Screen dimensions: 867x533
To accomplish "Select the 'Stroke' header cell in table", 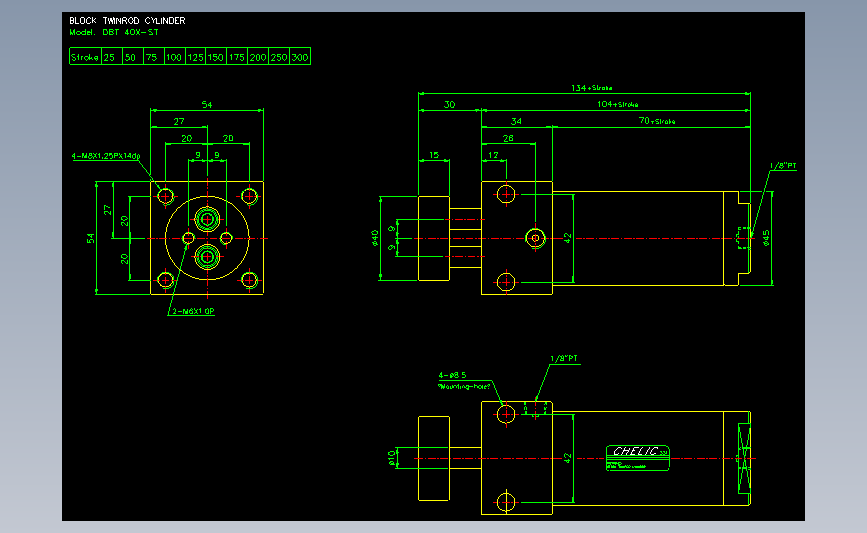I will pyautogui.click(x=85, y=56).
